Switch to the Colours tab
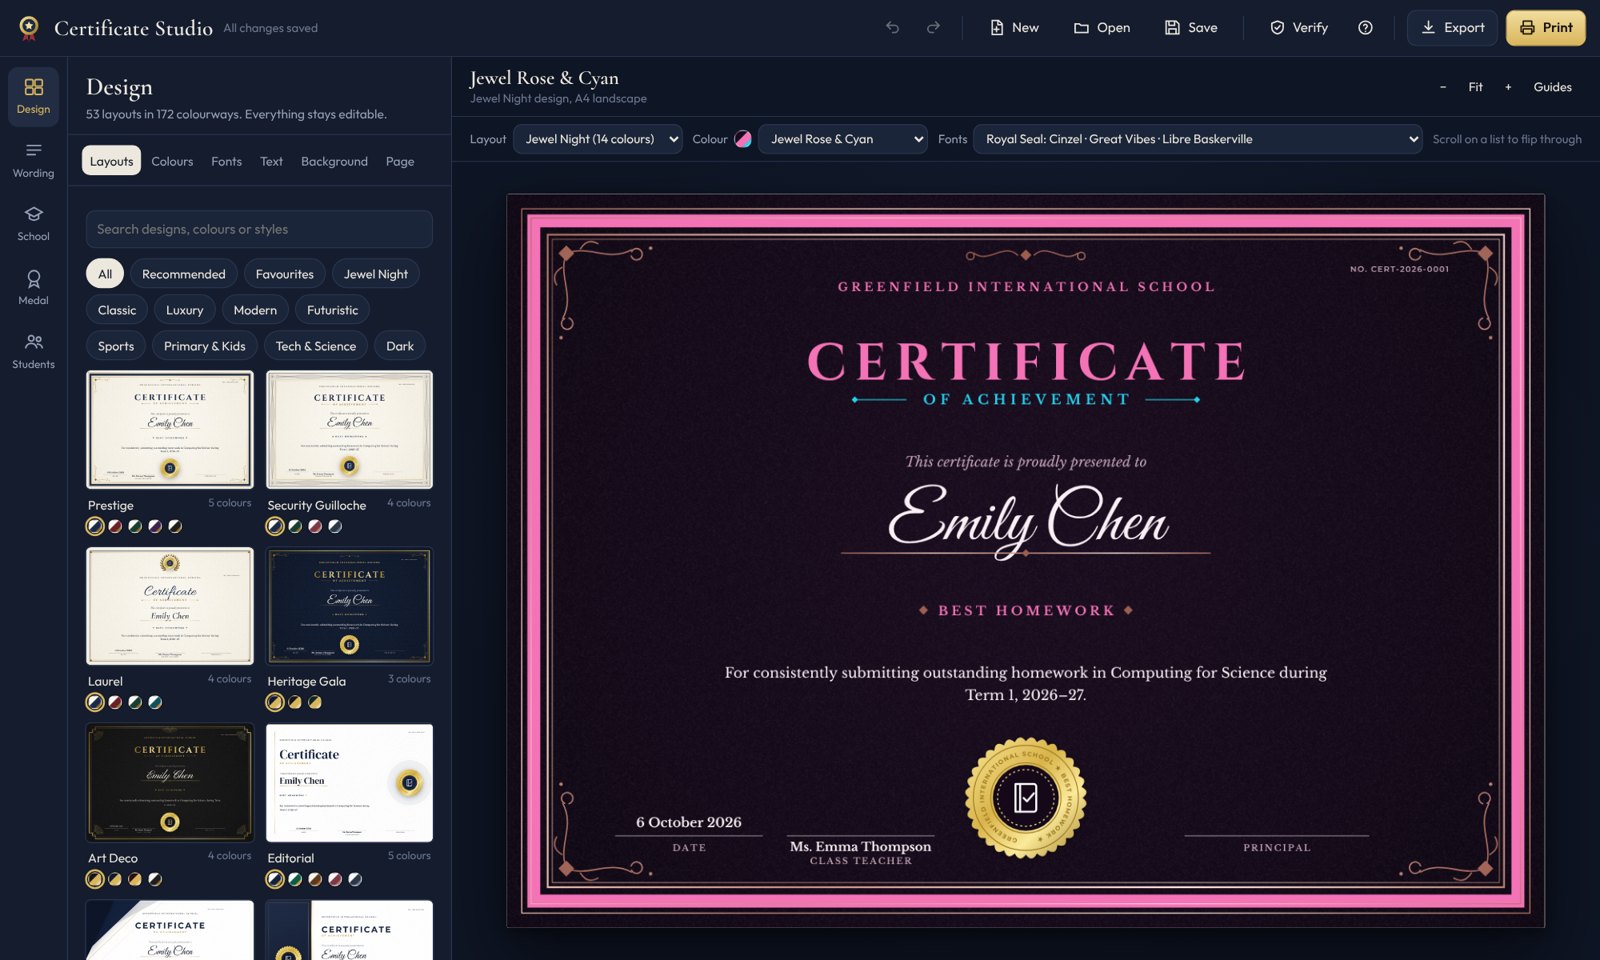This screenshot has height=960, width=1600. (172, 161)
